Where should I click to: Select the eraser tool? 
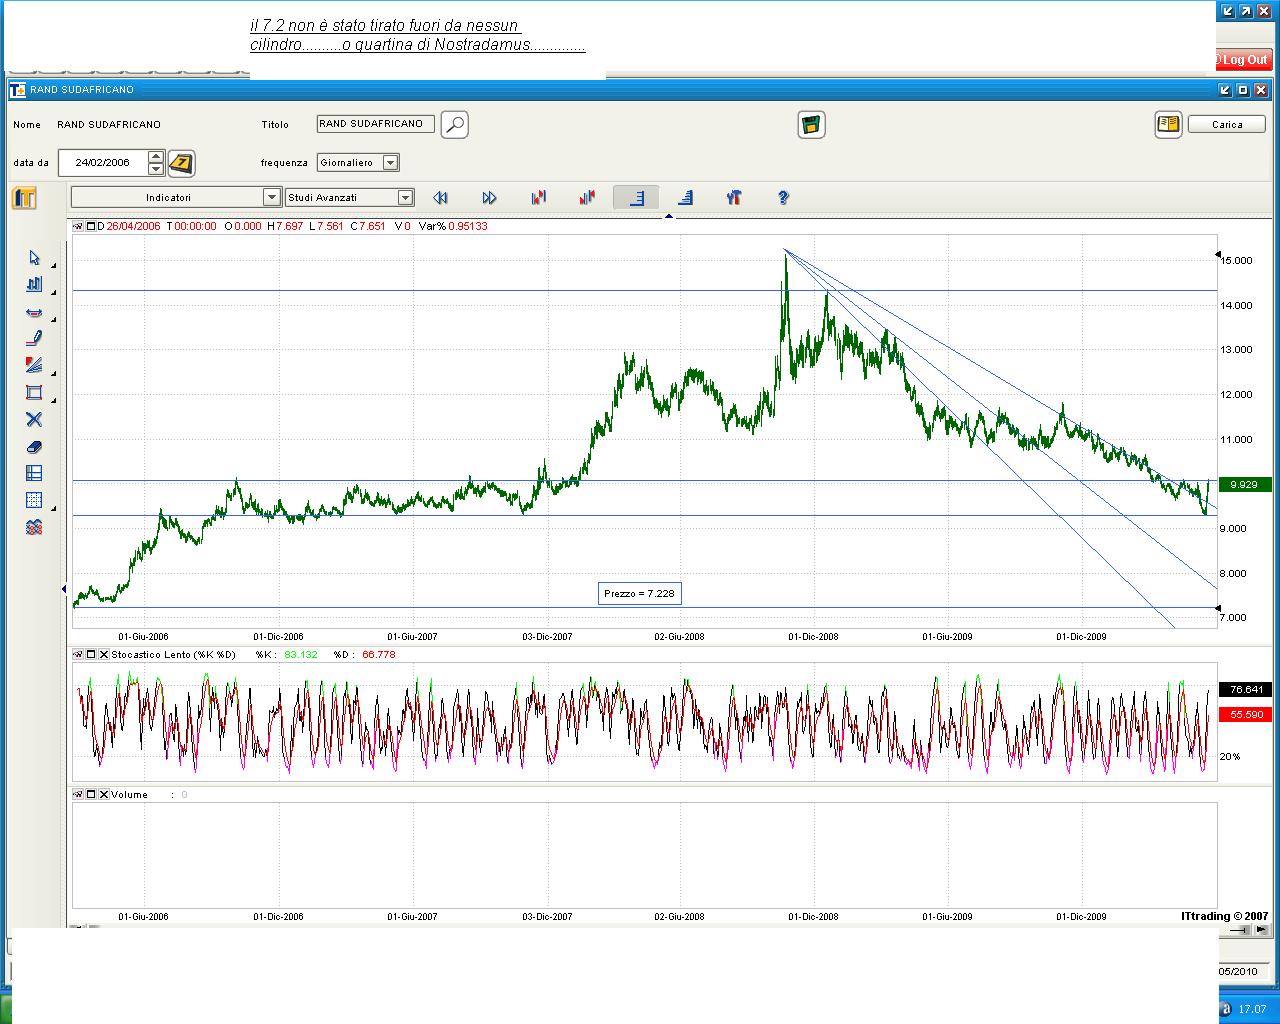[x=34, y=447]
